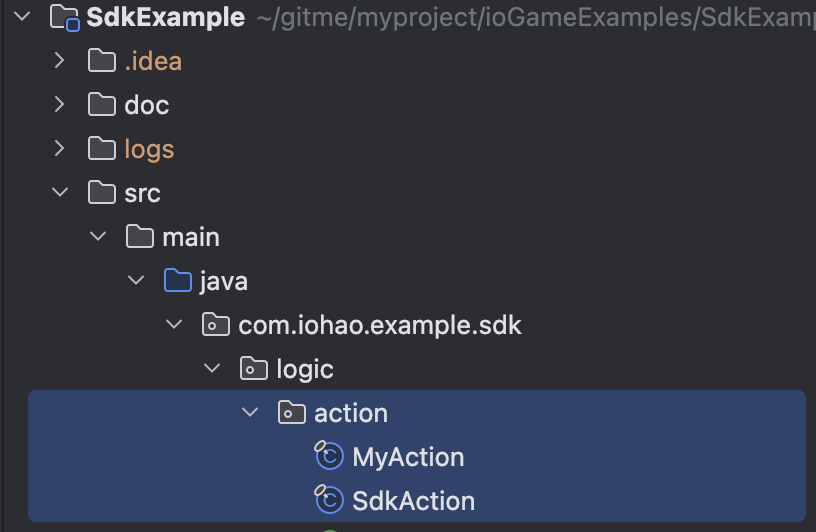Click the SdkAction class icon
The height and width of the screenshot is (532, 816).
pos(329,499)
